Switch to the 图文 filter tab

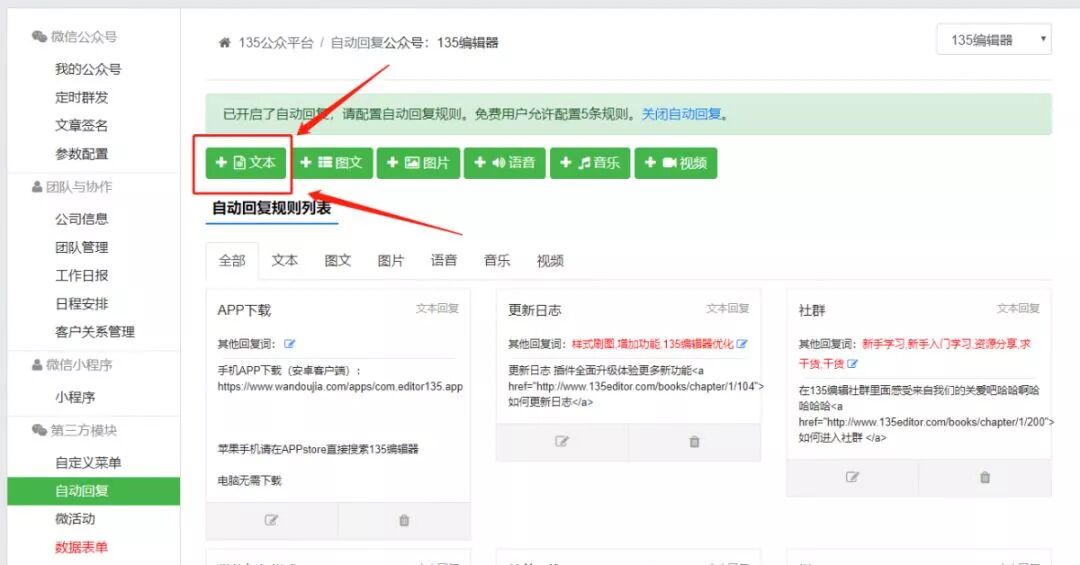click(338, 260)
